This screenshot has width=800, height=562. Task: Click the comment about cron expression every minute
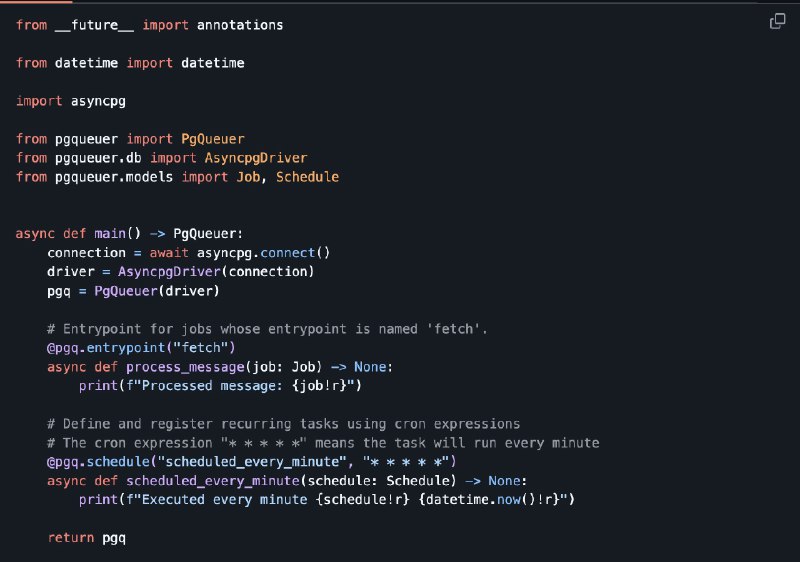(x=323, y=443)
